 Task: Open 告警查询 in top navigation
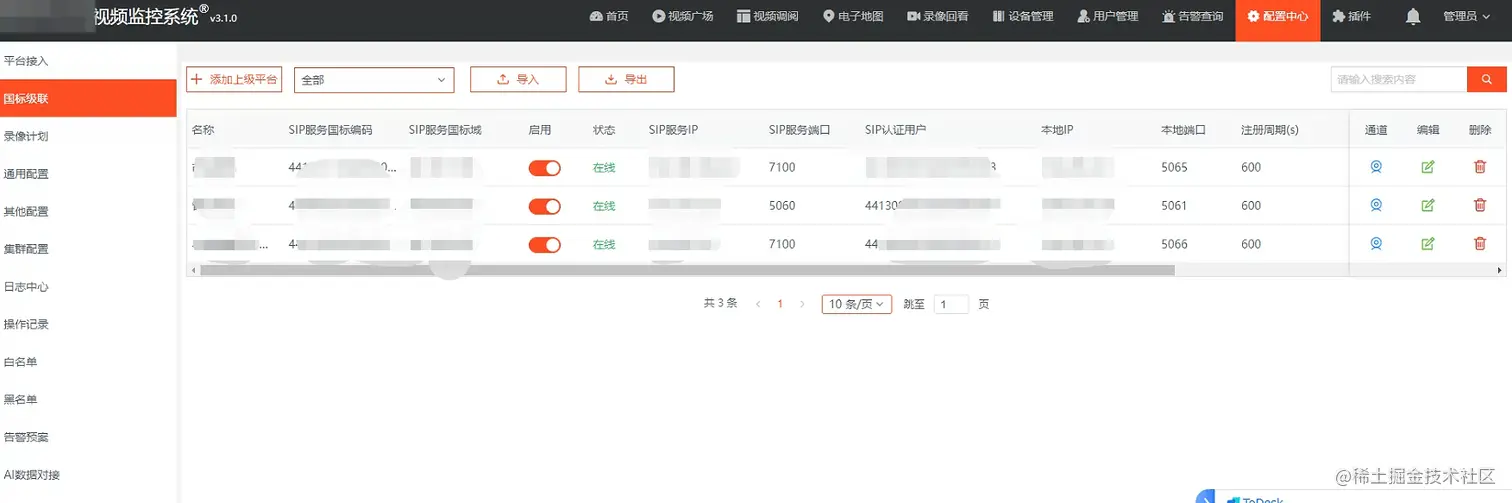click(1193, 17)
